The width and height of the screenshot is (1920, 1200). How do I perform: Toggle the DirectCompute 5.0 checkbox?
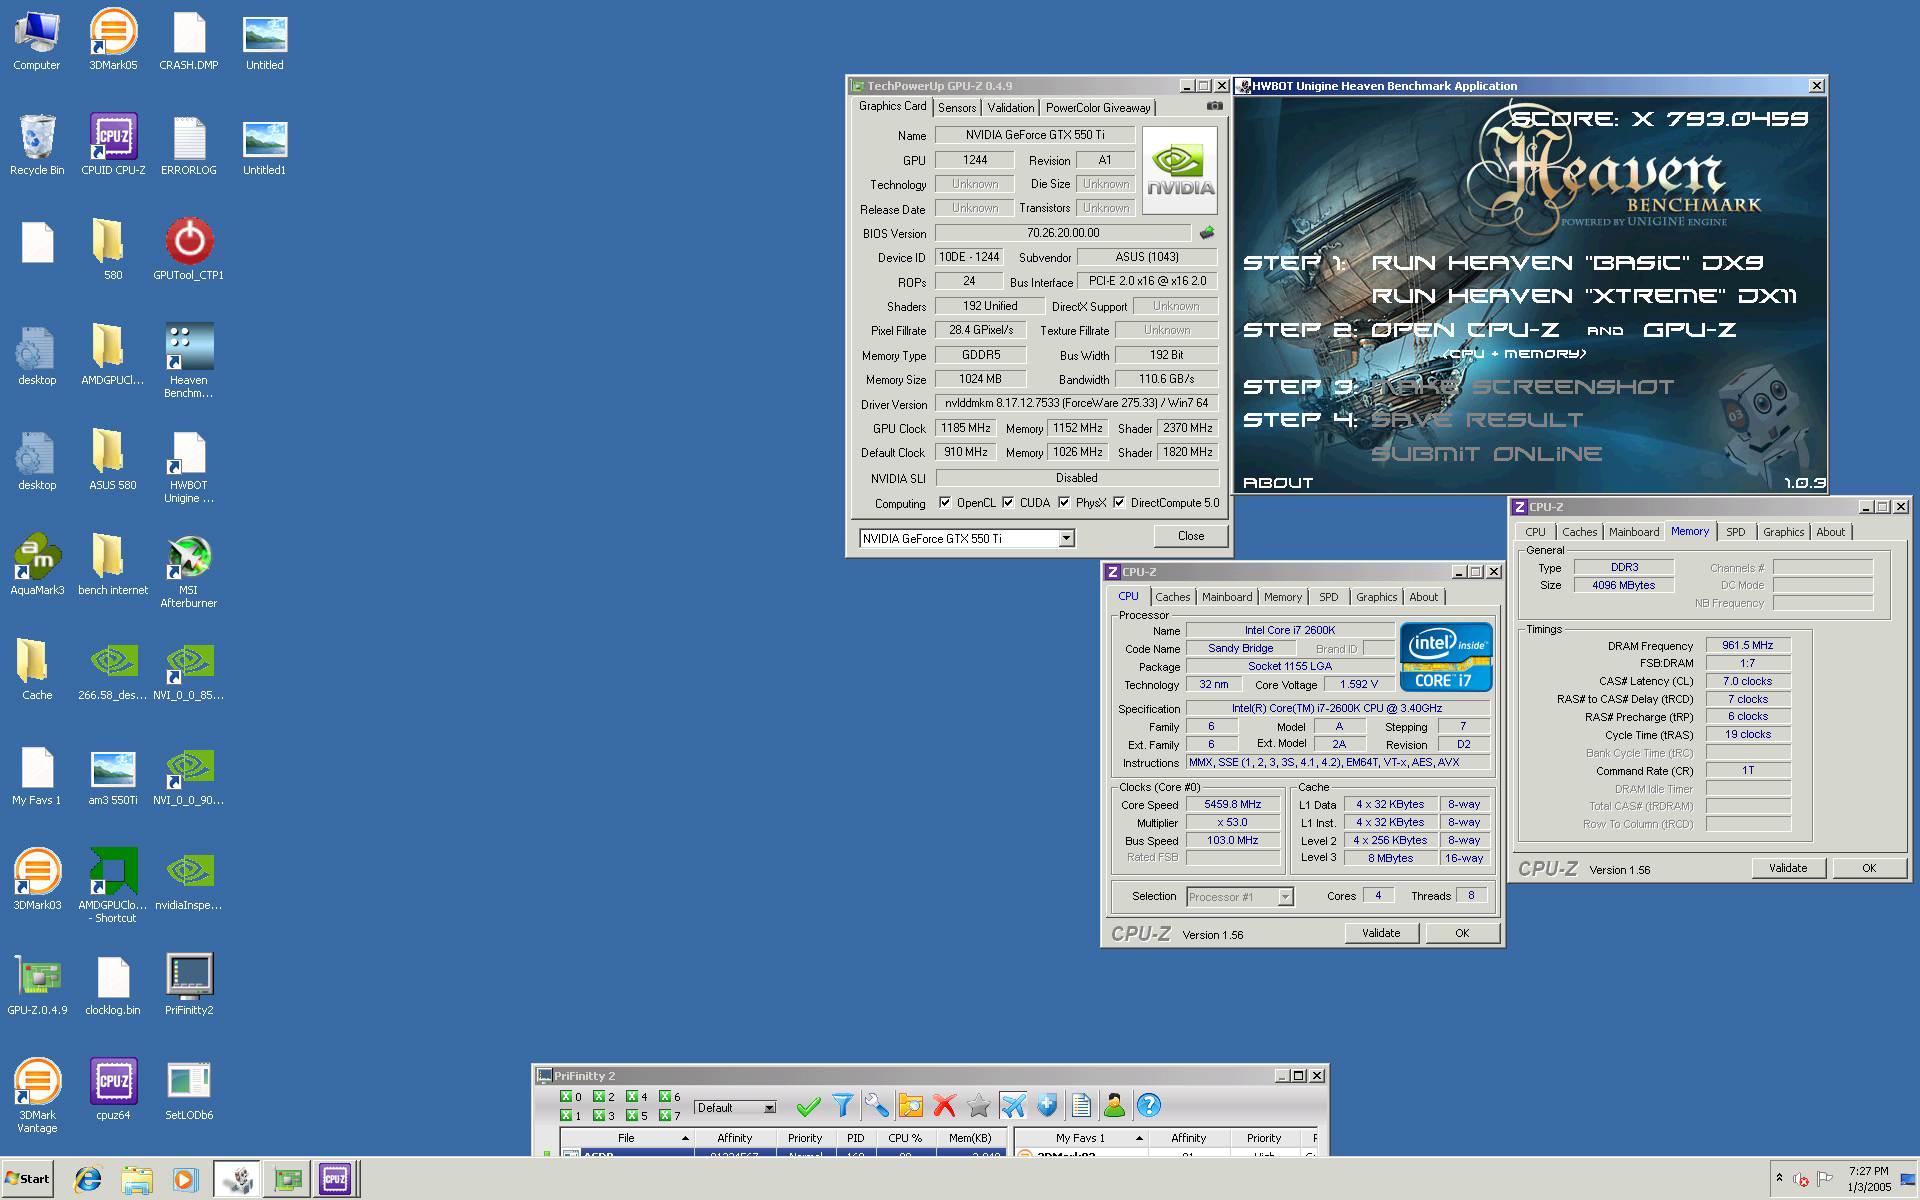(1119, 503)
